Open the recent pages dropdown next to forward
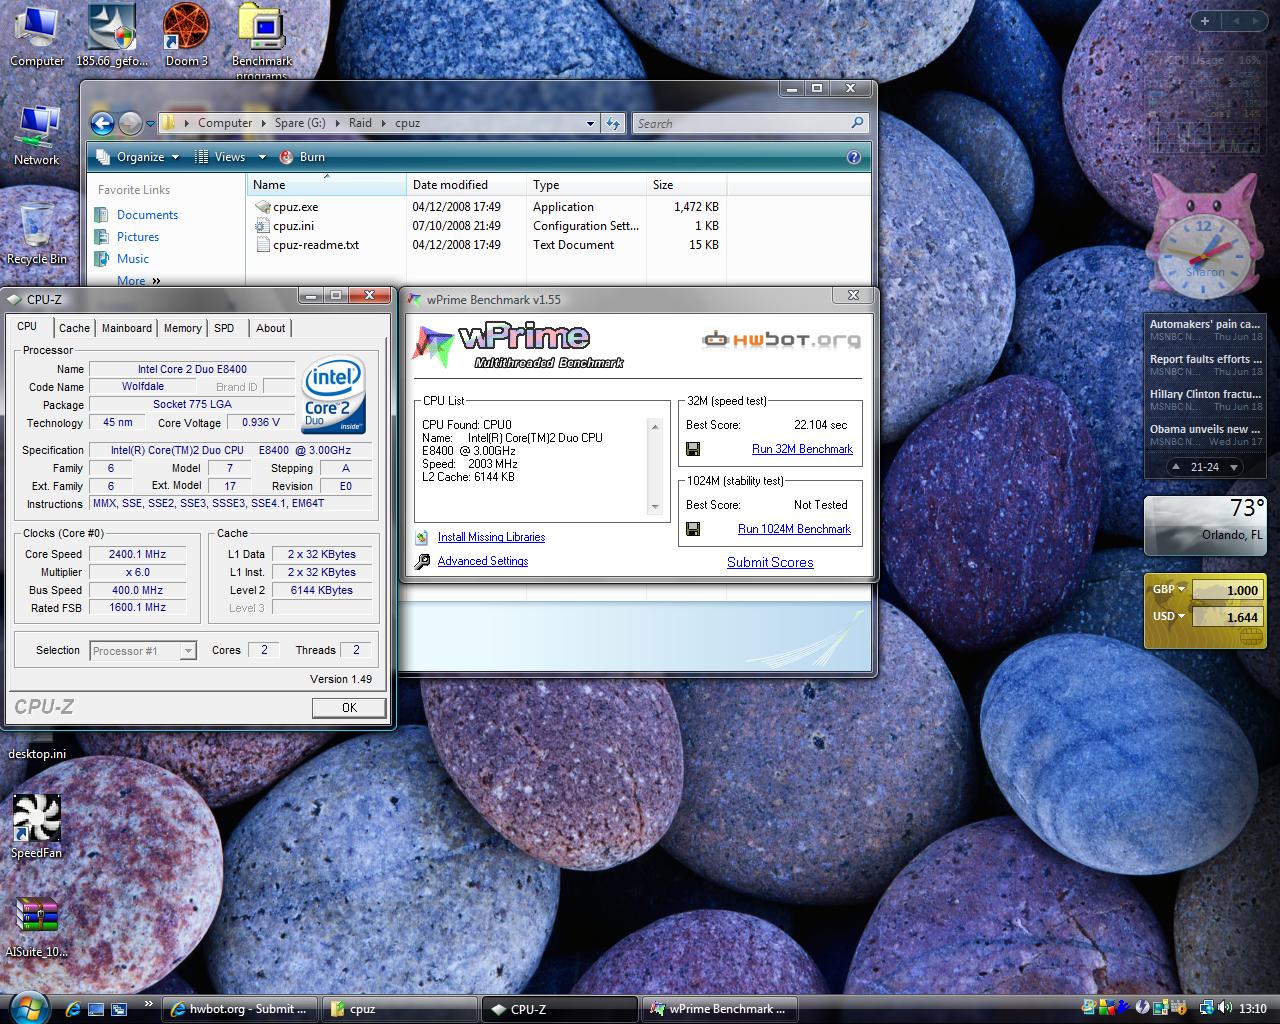The width and height of the screenshot is (1280, 1024). 150,124
